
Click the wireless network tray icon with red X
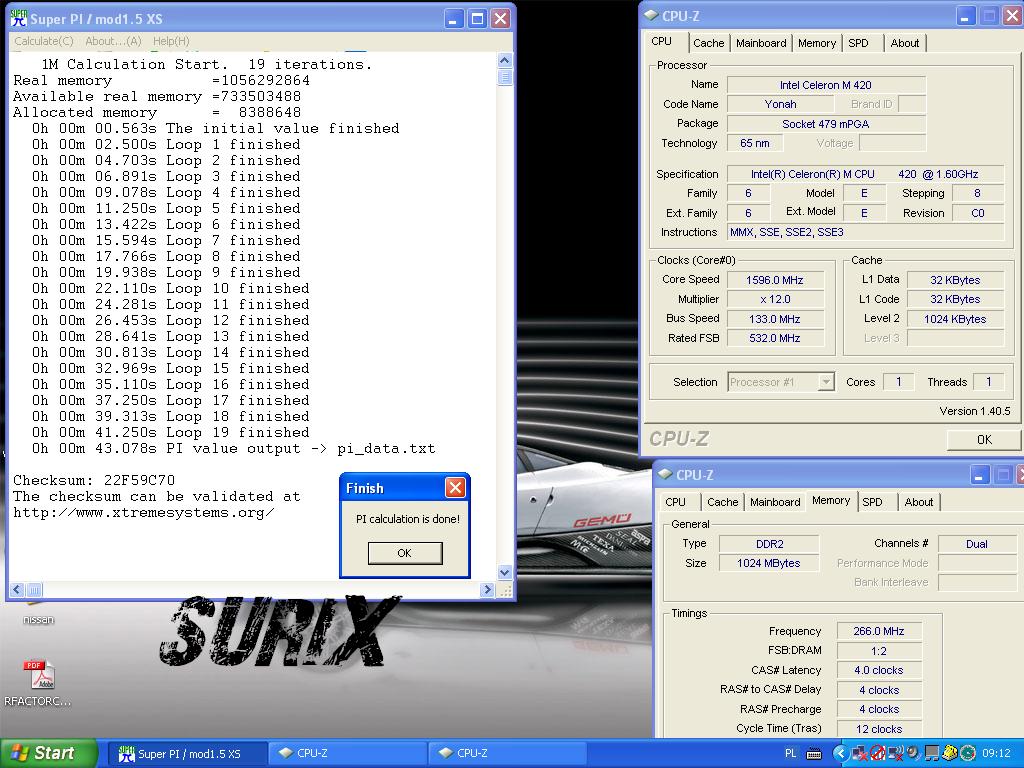click(x=895, y=754)
